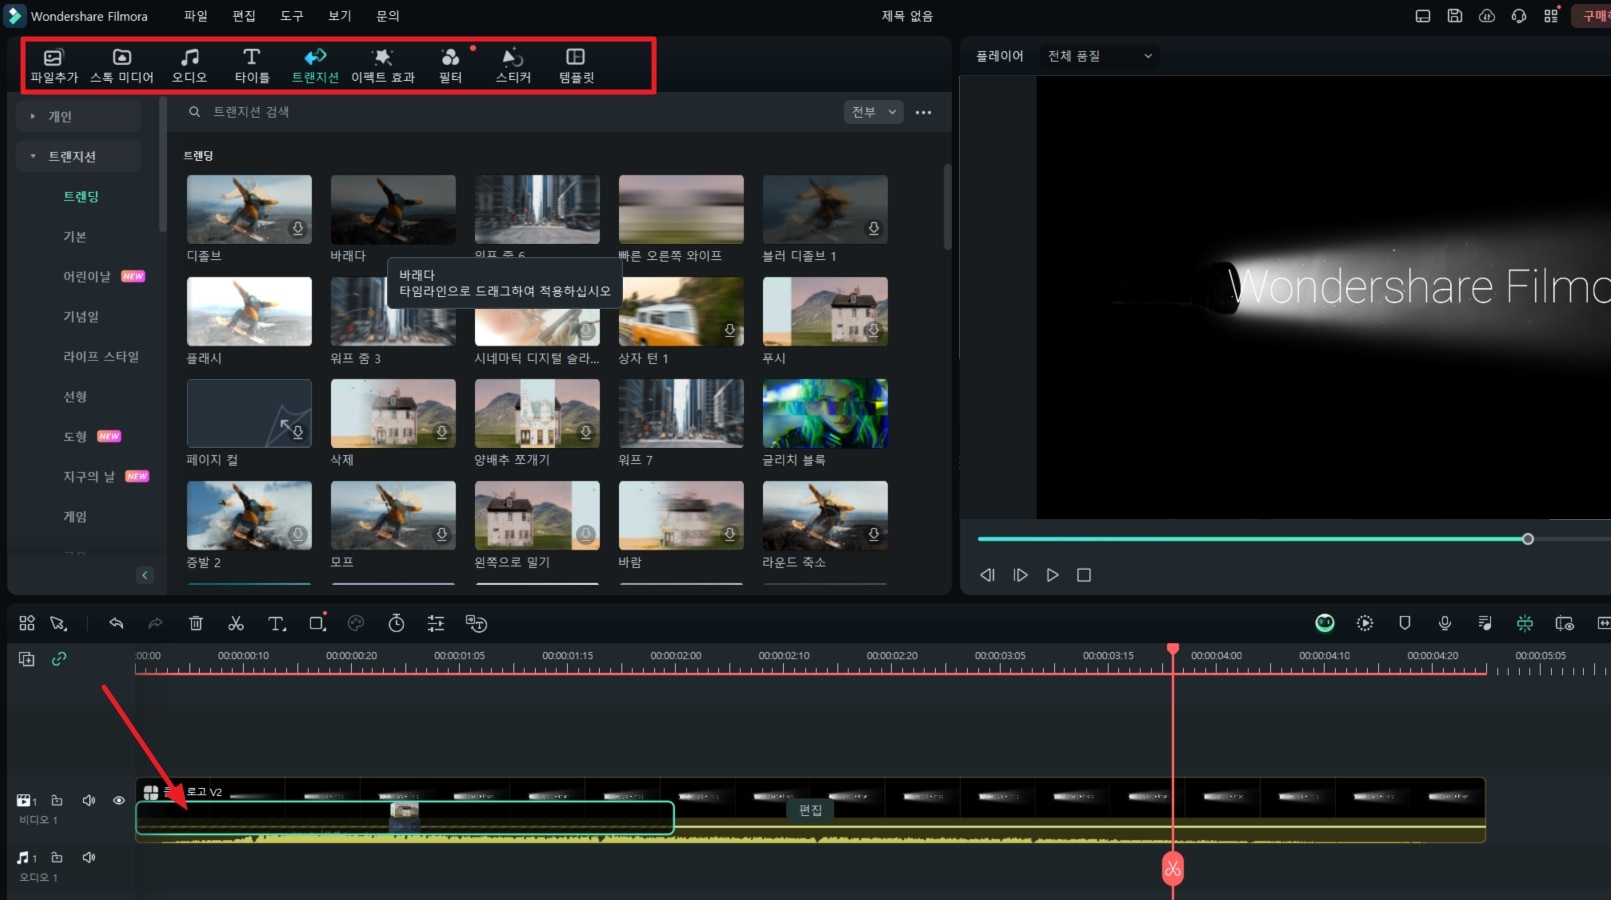Expand the 개인 category

pos(78,116)
